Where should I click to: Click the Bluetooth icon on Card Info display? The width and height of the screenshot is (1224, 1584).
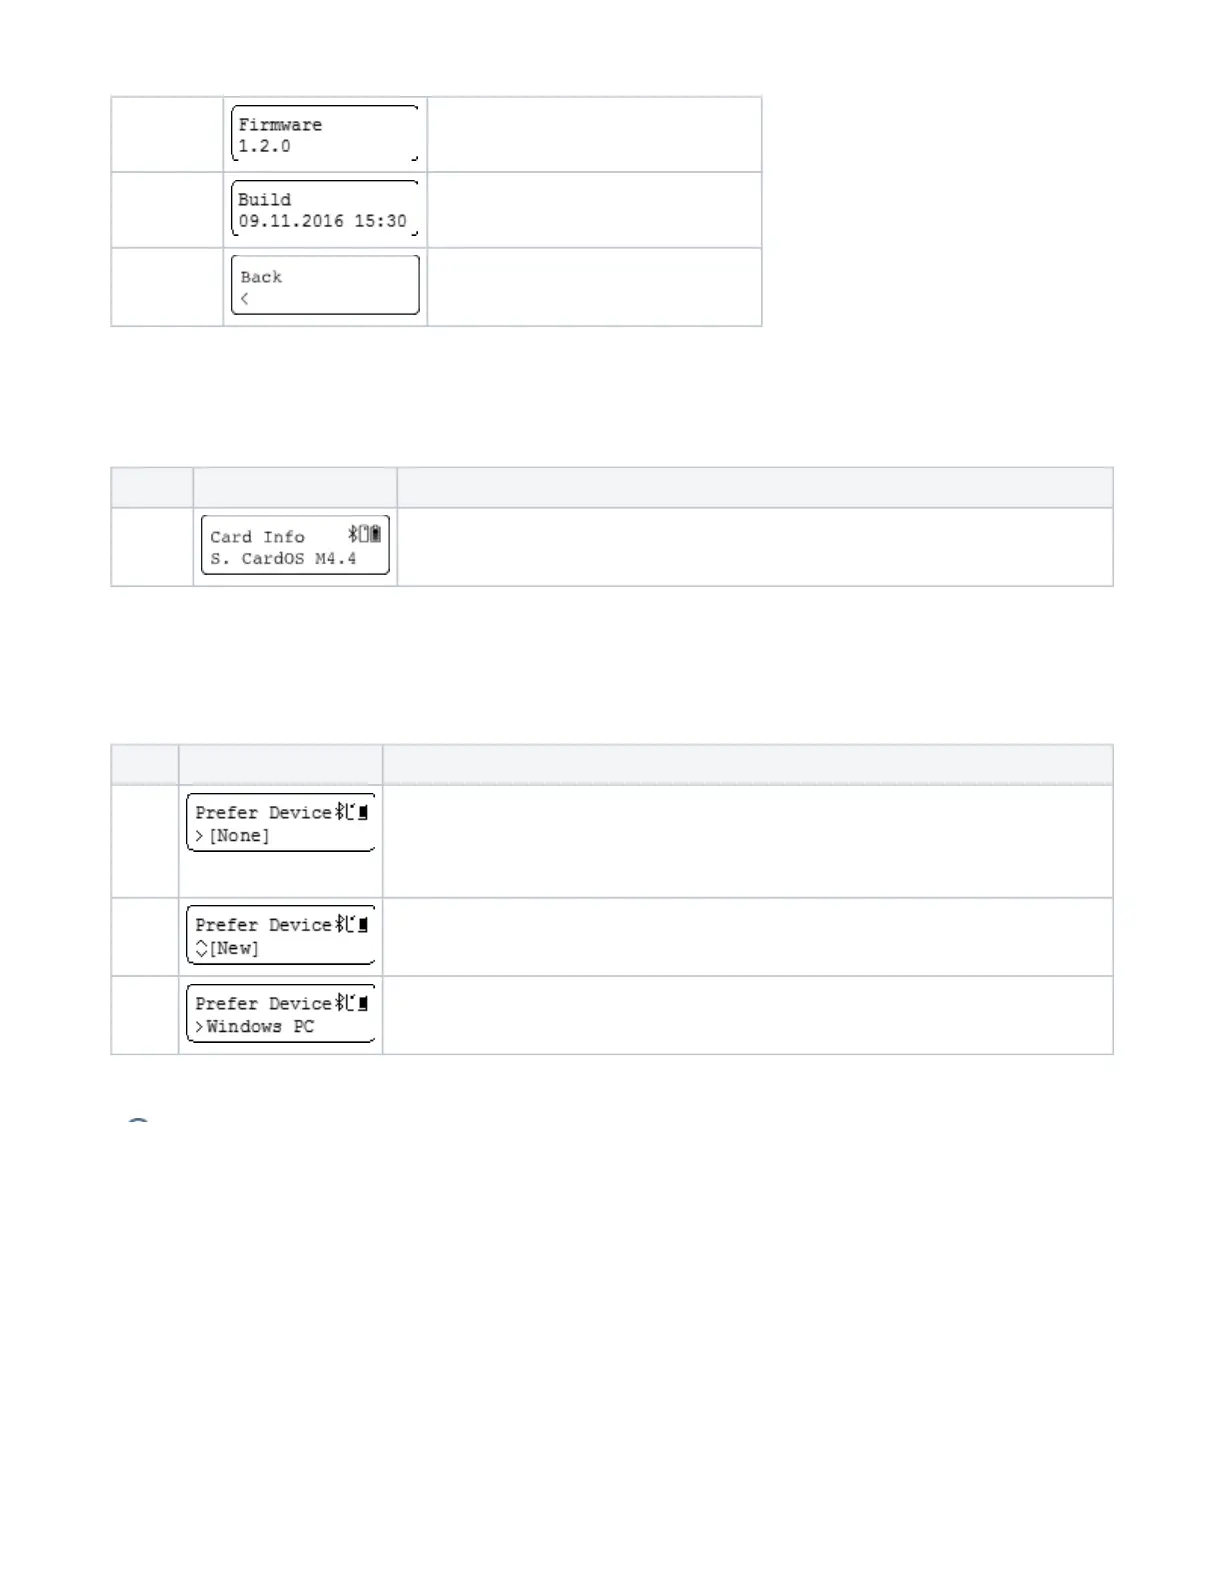coord(353,534)
